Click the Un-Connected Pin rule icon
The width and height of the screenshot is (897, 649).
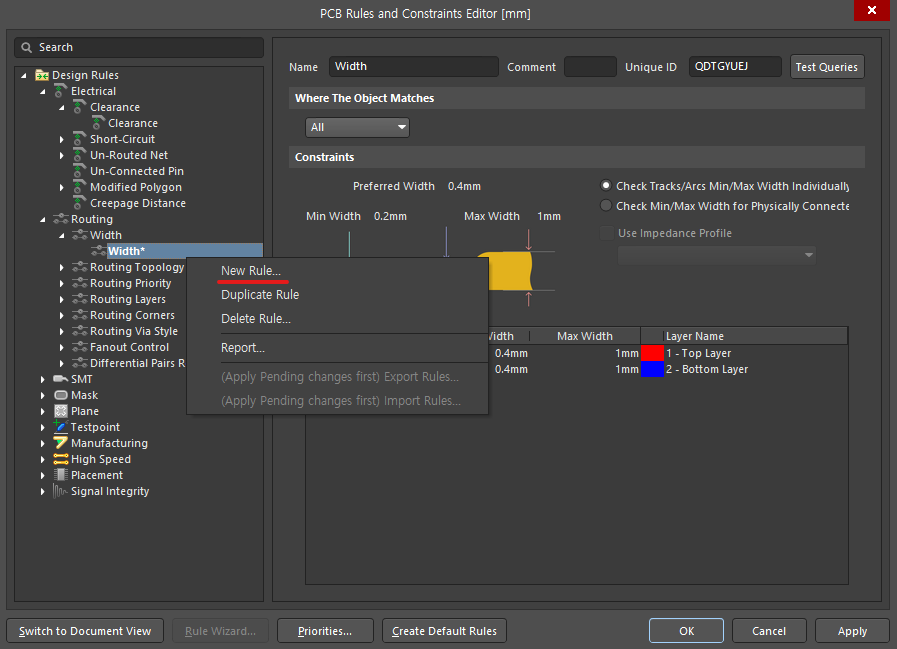[80, 171]
